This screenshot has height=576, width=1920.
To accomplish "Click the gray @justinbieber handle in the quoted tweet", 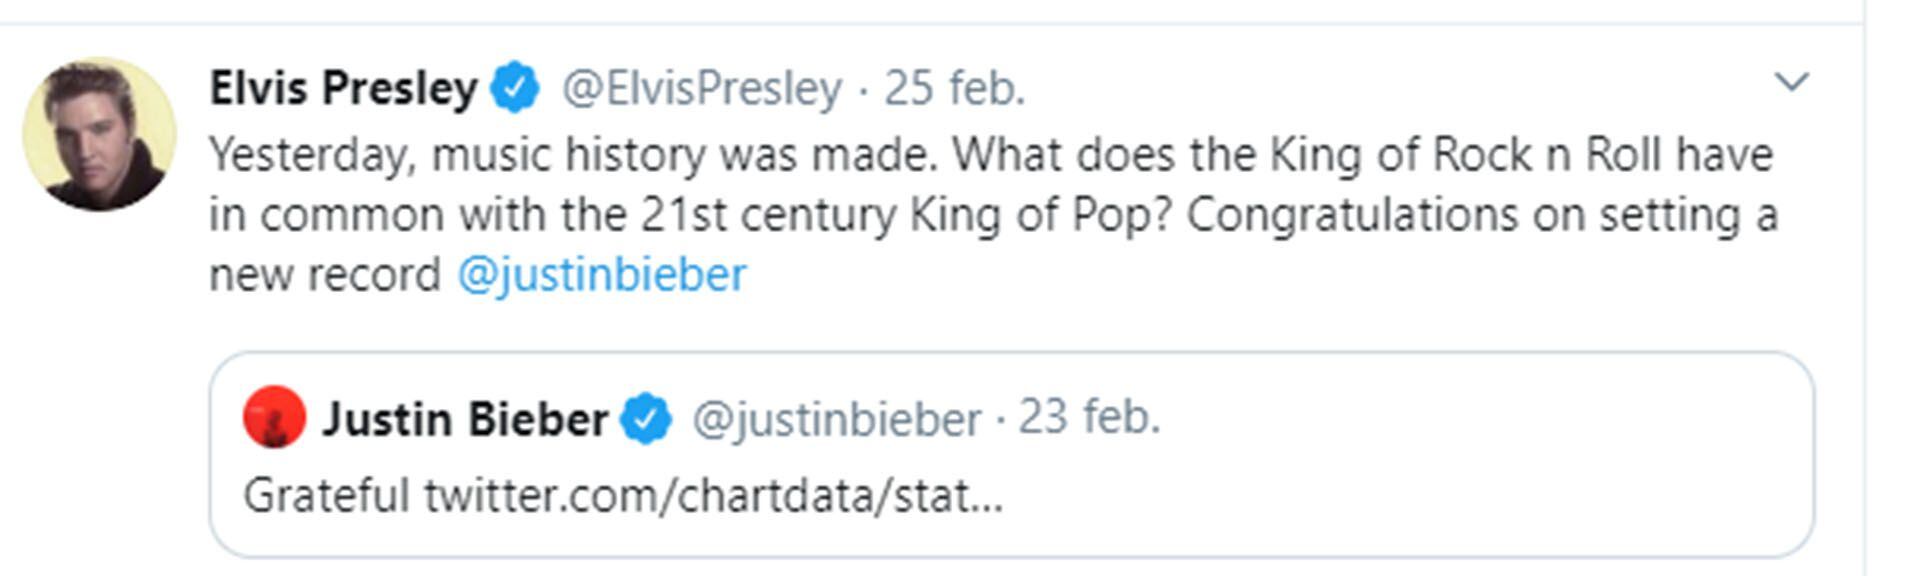I will pos(836,419).
